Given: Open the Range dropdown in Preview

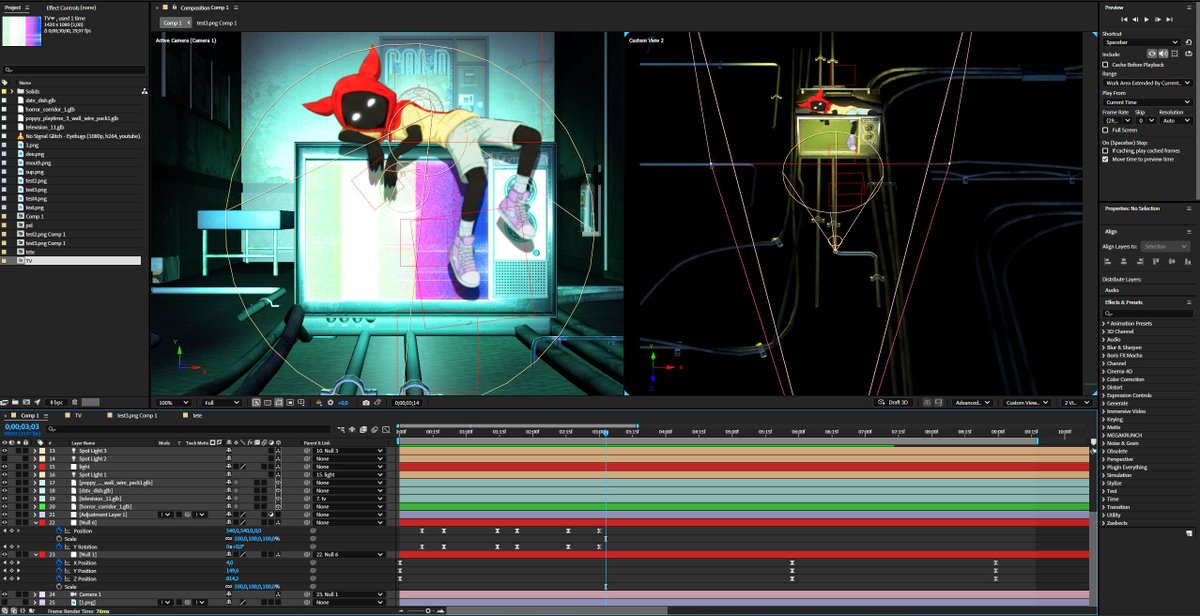Looking at the screenshot, I should [x=1148, y=83].
